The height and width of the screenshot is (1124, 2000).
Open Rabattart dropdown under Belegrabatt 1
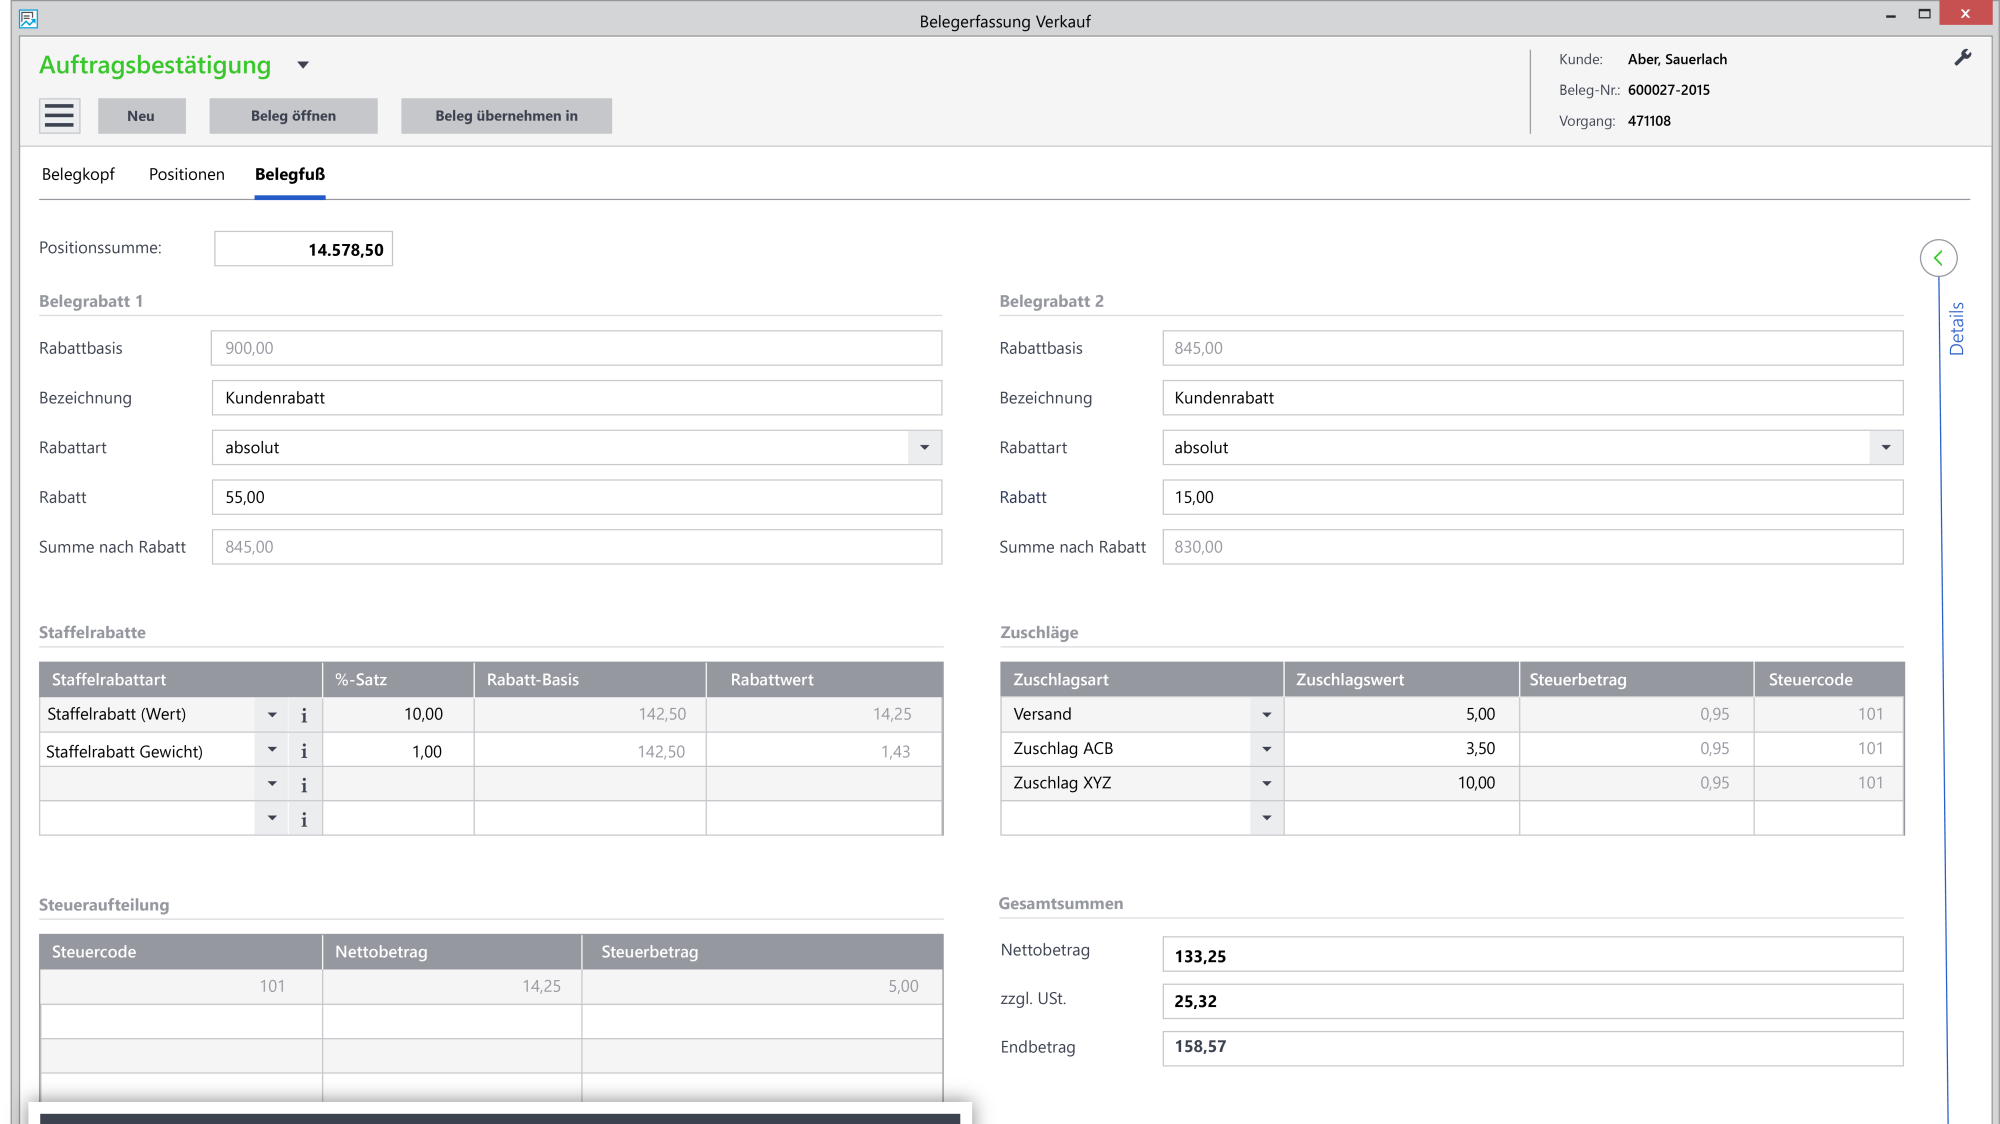[x=924, y=448]
